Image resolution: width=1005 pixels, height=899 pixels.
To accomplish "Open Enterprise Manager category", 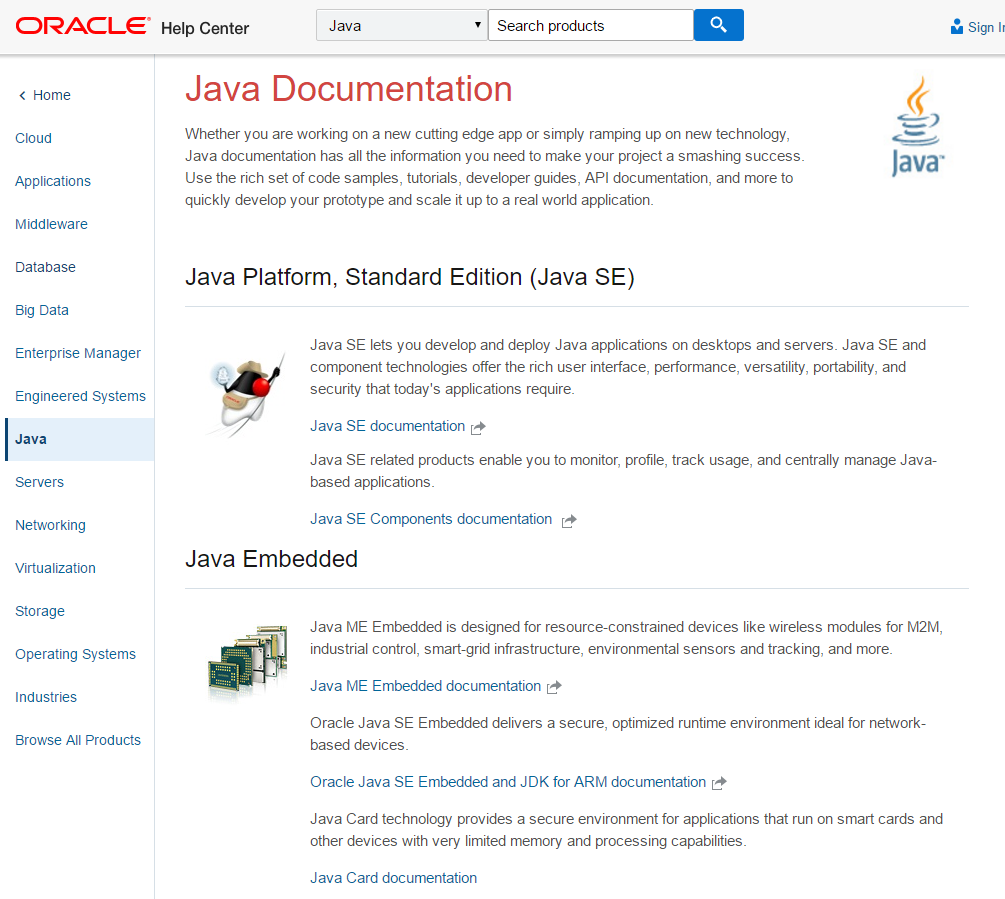I will (78, 353).
